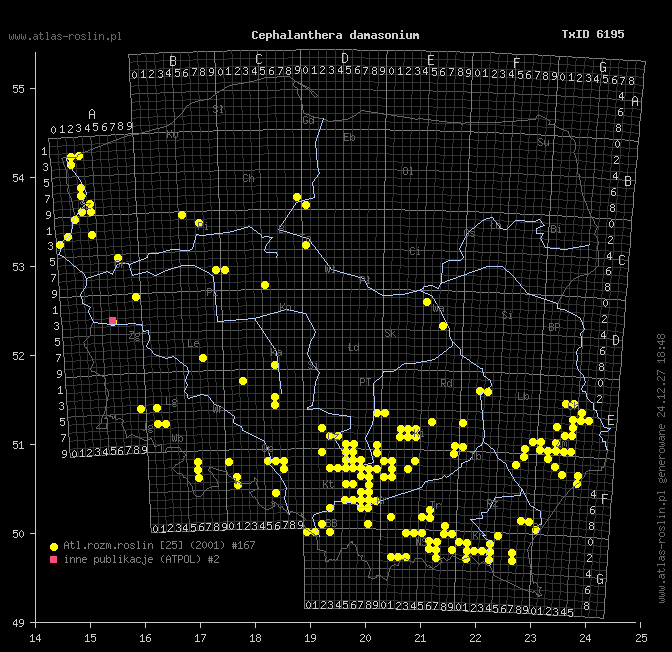672x652 pixels.
Task: Click longitude axis label '17'
Action: click(200, 638)
